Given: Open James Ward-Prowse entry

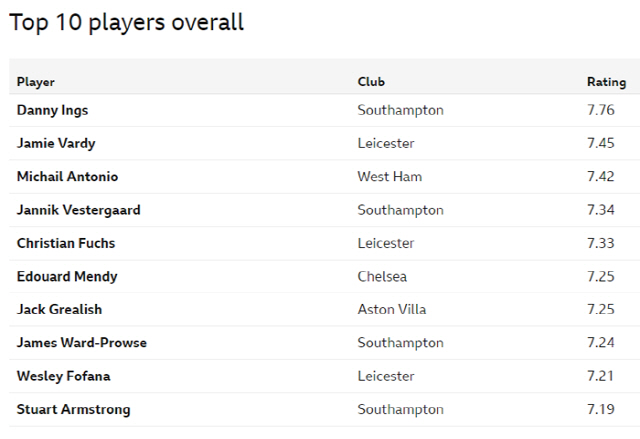Looking at the screenshot, I should coord(82,343).
